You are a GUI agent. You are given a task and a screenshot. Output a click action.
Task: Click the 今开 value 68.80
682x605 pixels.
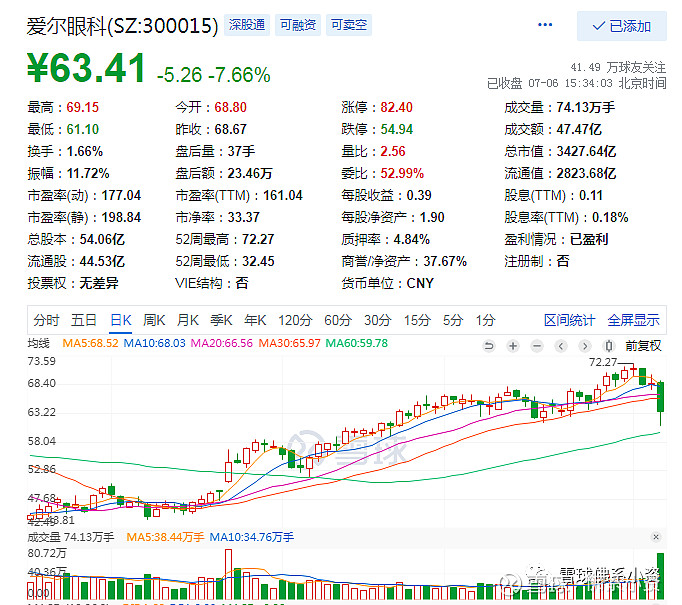pyautogui.click(x=231, y=107)
